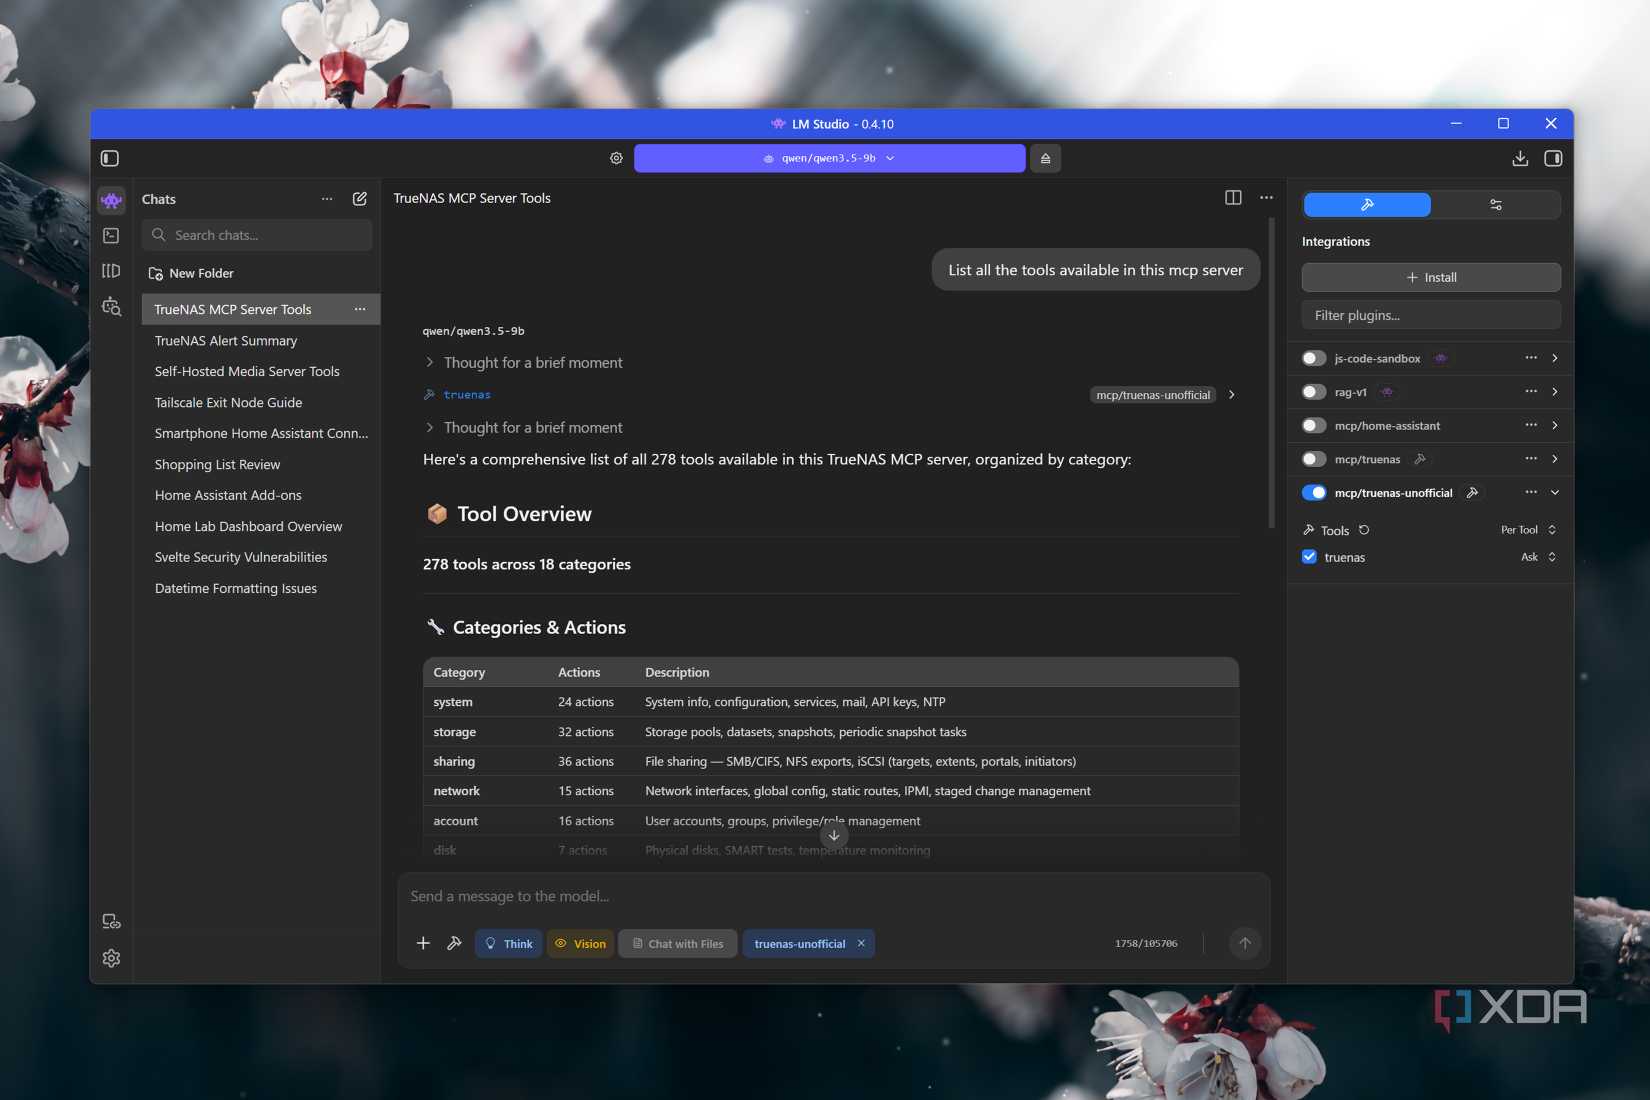
Task: Click the Filter plugins input field
Action: pos(1430,315)
